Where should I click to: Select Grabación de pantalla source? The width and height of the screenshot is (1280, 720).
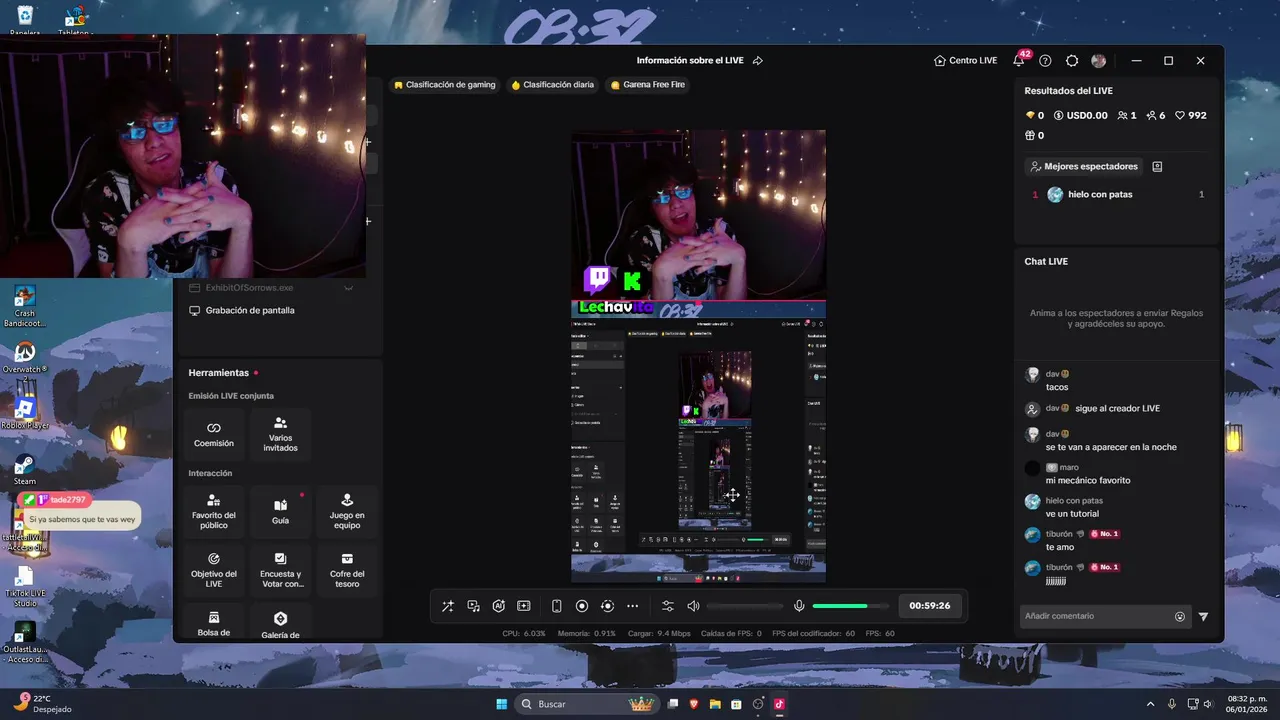pyautogui.click(x=241, y=310)
